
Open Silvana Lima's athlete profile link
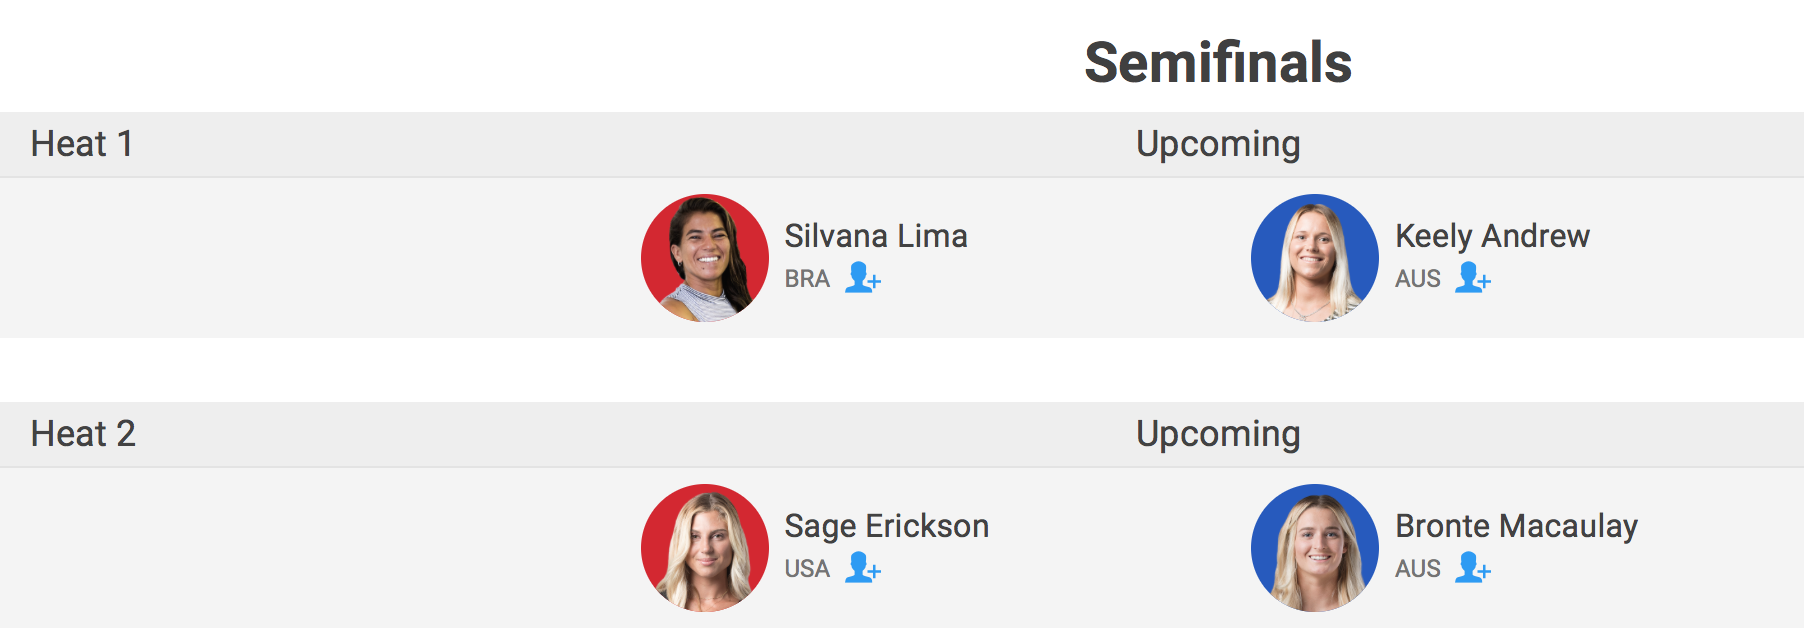[x=876, y=236]
